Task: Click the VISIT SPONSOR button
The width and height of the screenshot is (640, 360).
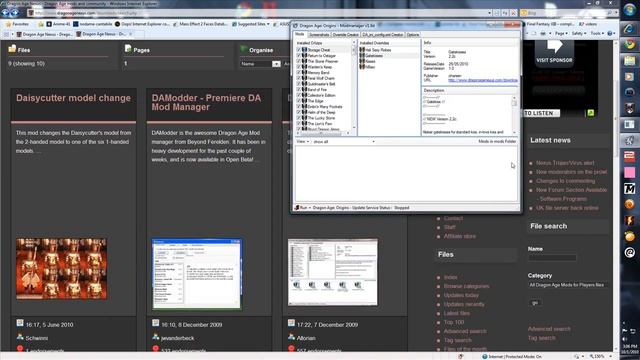Action: (x=554, y=53)
